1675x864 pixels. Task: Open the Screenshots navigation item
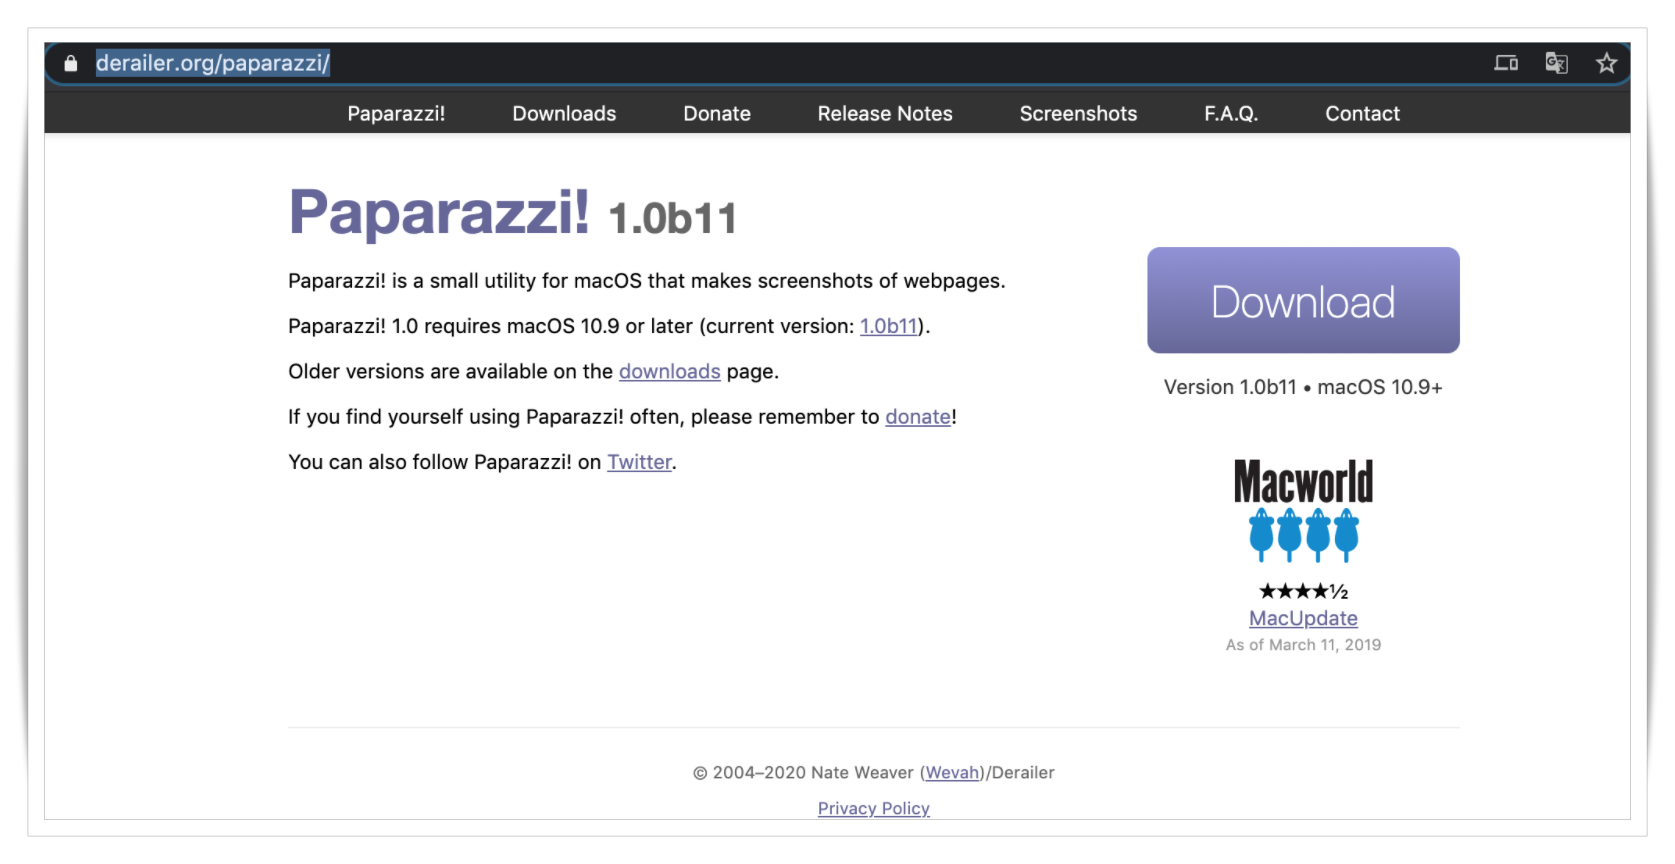[x=1078, y=114]
